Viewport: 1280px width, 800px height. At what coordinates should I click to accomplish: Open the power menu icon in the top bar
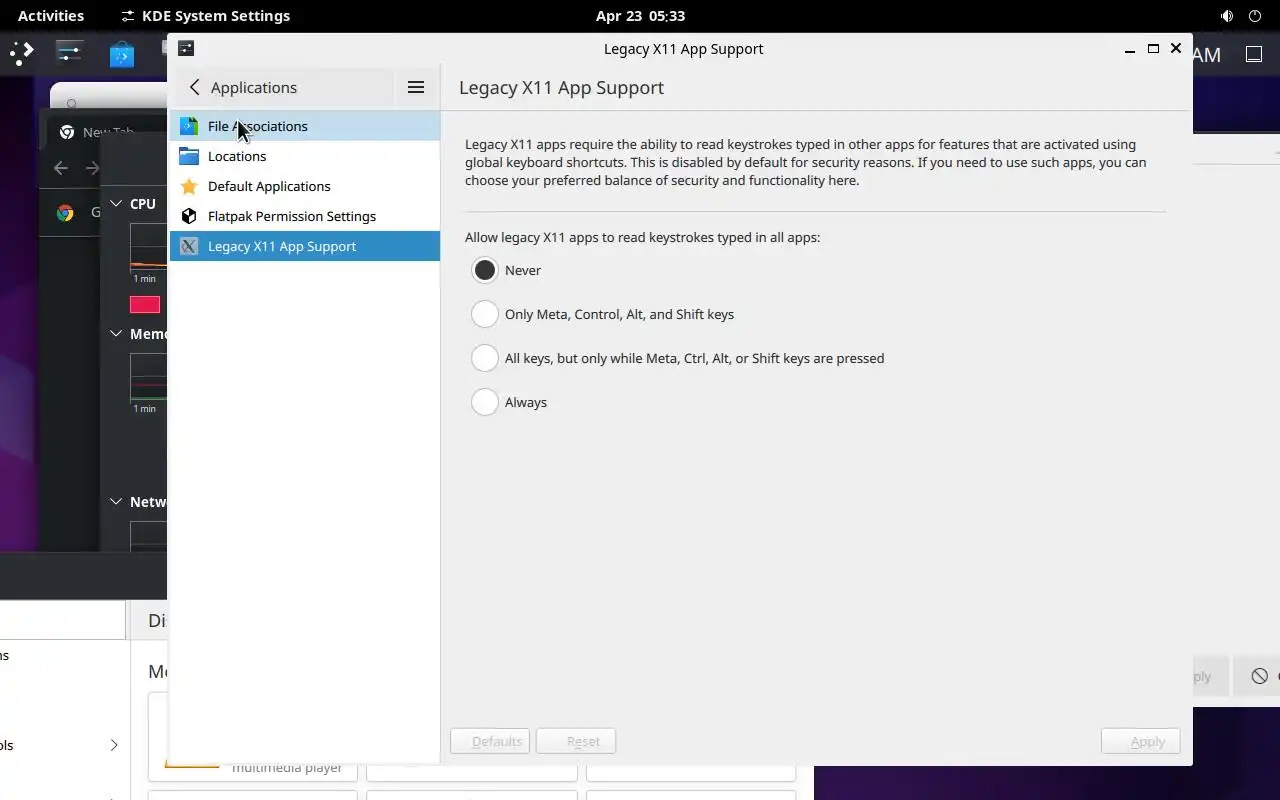pos(1255,16)
